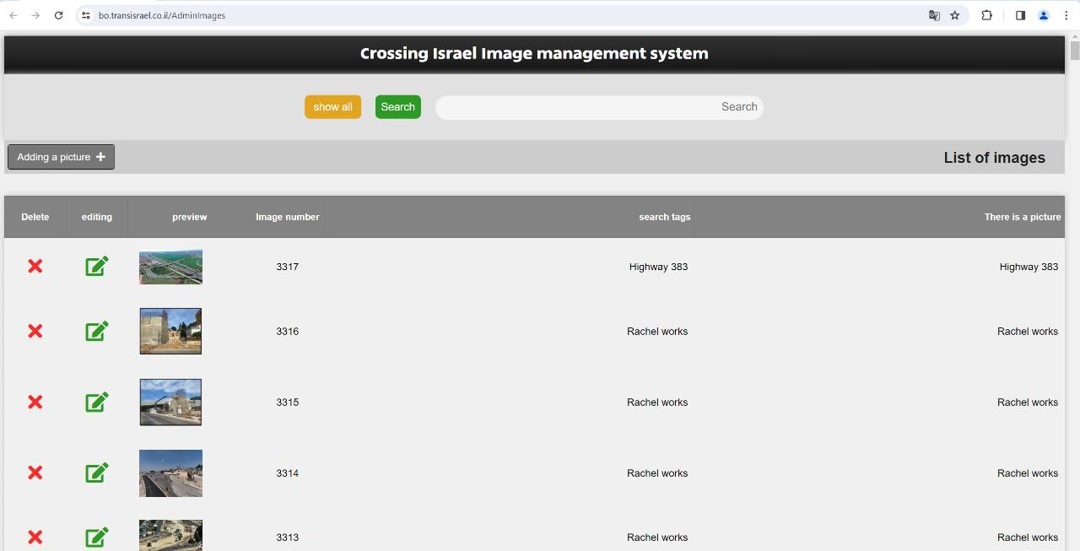Edit image 3314 entry
This screenshot has height=551, width=1080.
[x=97, y=473]
